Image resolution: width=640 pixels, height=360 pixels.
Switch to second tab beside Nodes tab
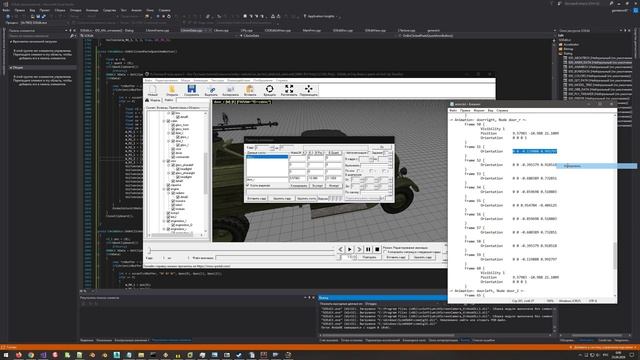[x=169, y=100]
